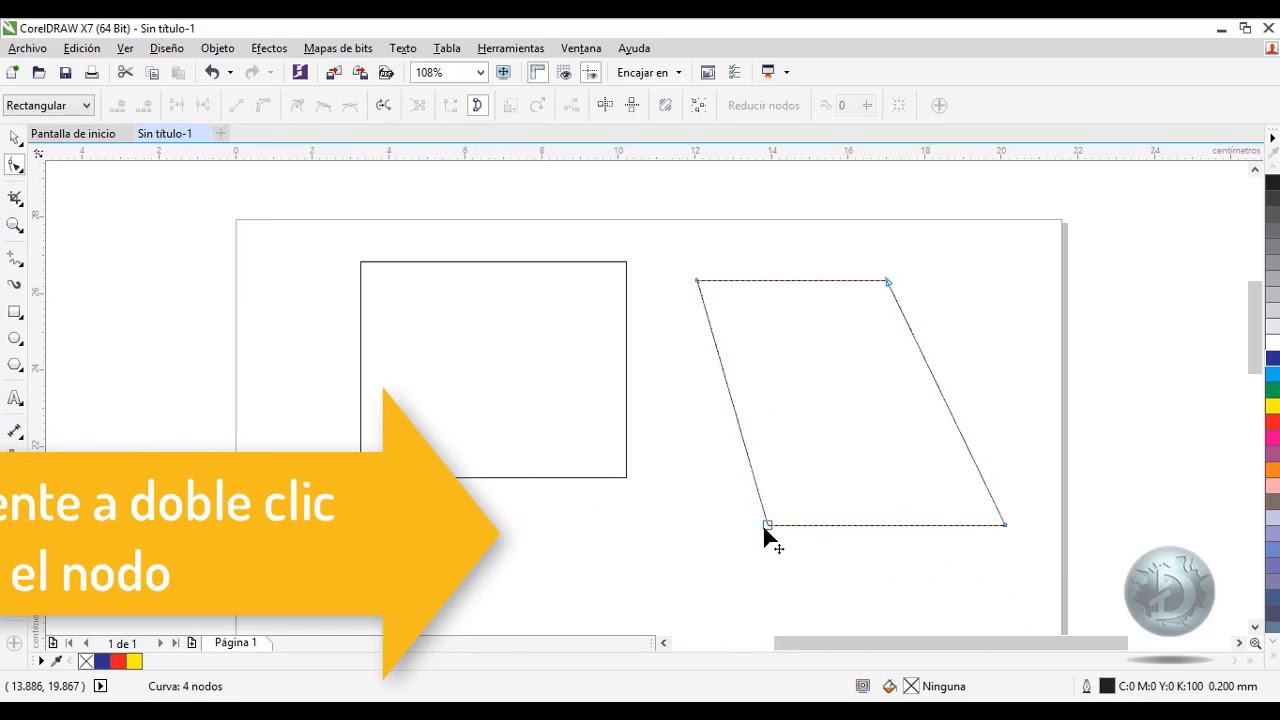Toggle show guidelines button

point(591,72)
